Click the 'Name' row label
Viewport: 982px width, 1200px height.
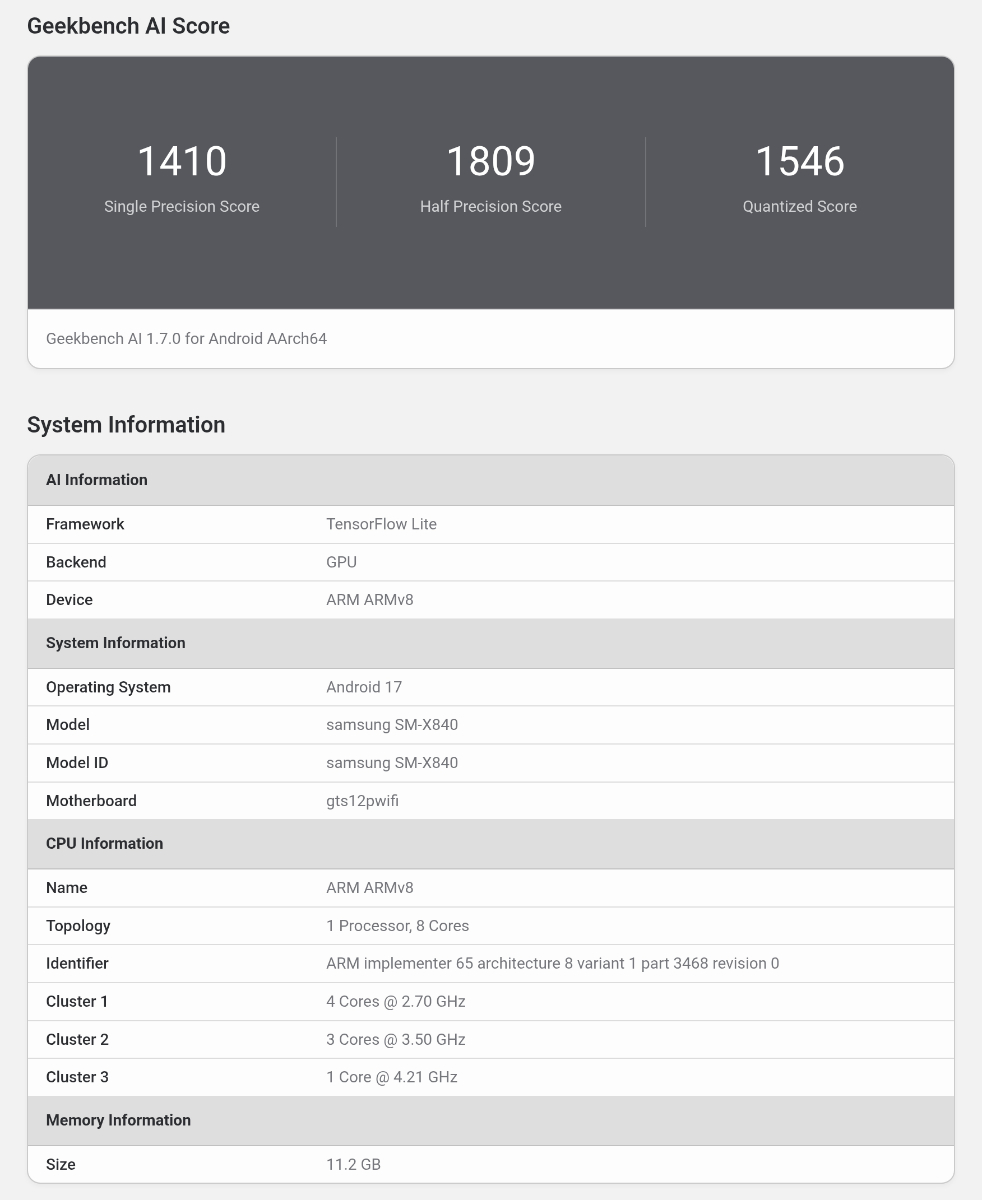coord(67,888)
